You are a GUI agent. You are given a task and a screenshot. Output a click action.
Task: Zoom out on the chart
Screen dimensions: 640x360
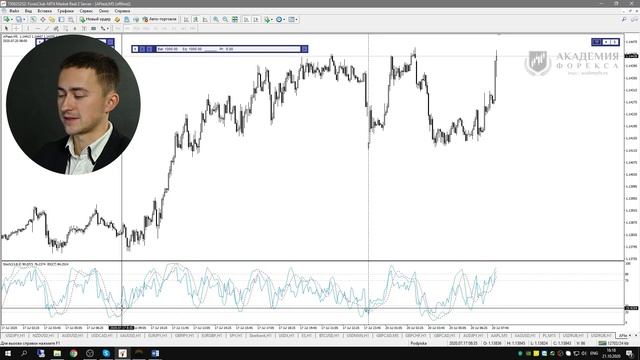pos(225,19)
